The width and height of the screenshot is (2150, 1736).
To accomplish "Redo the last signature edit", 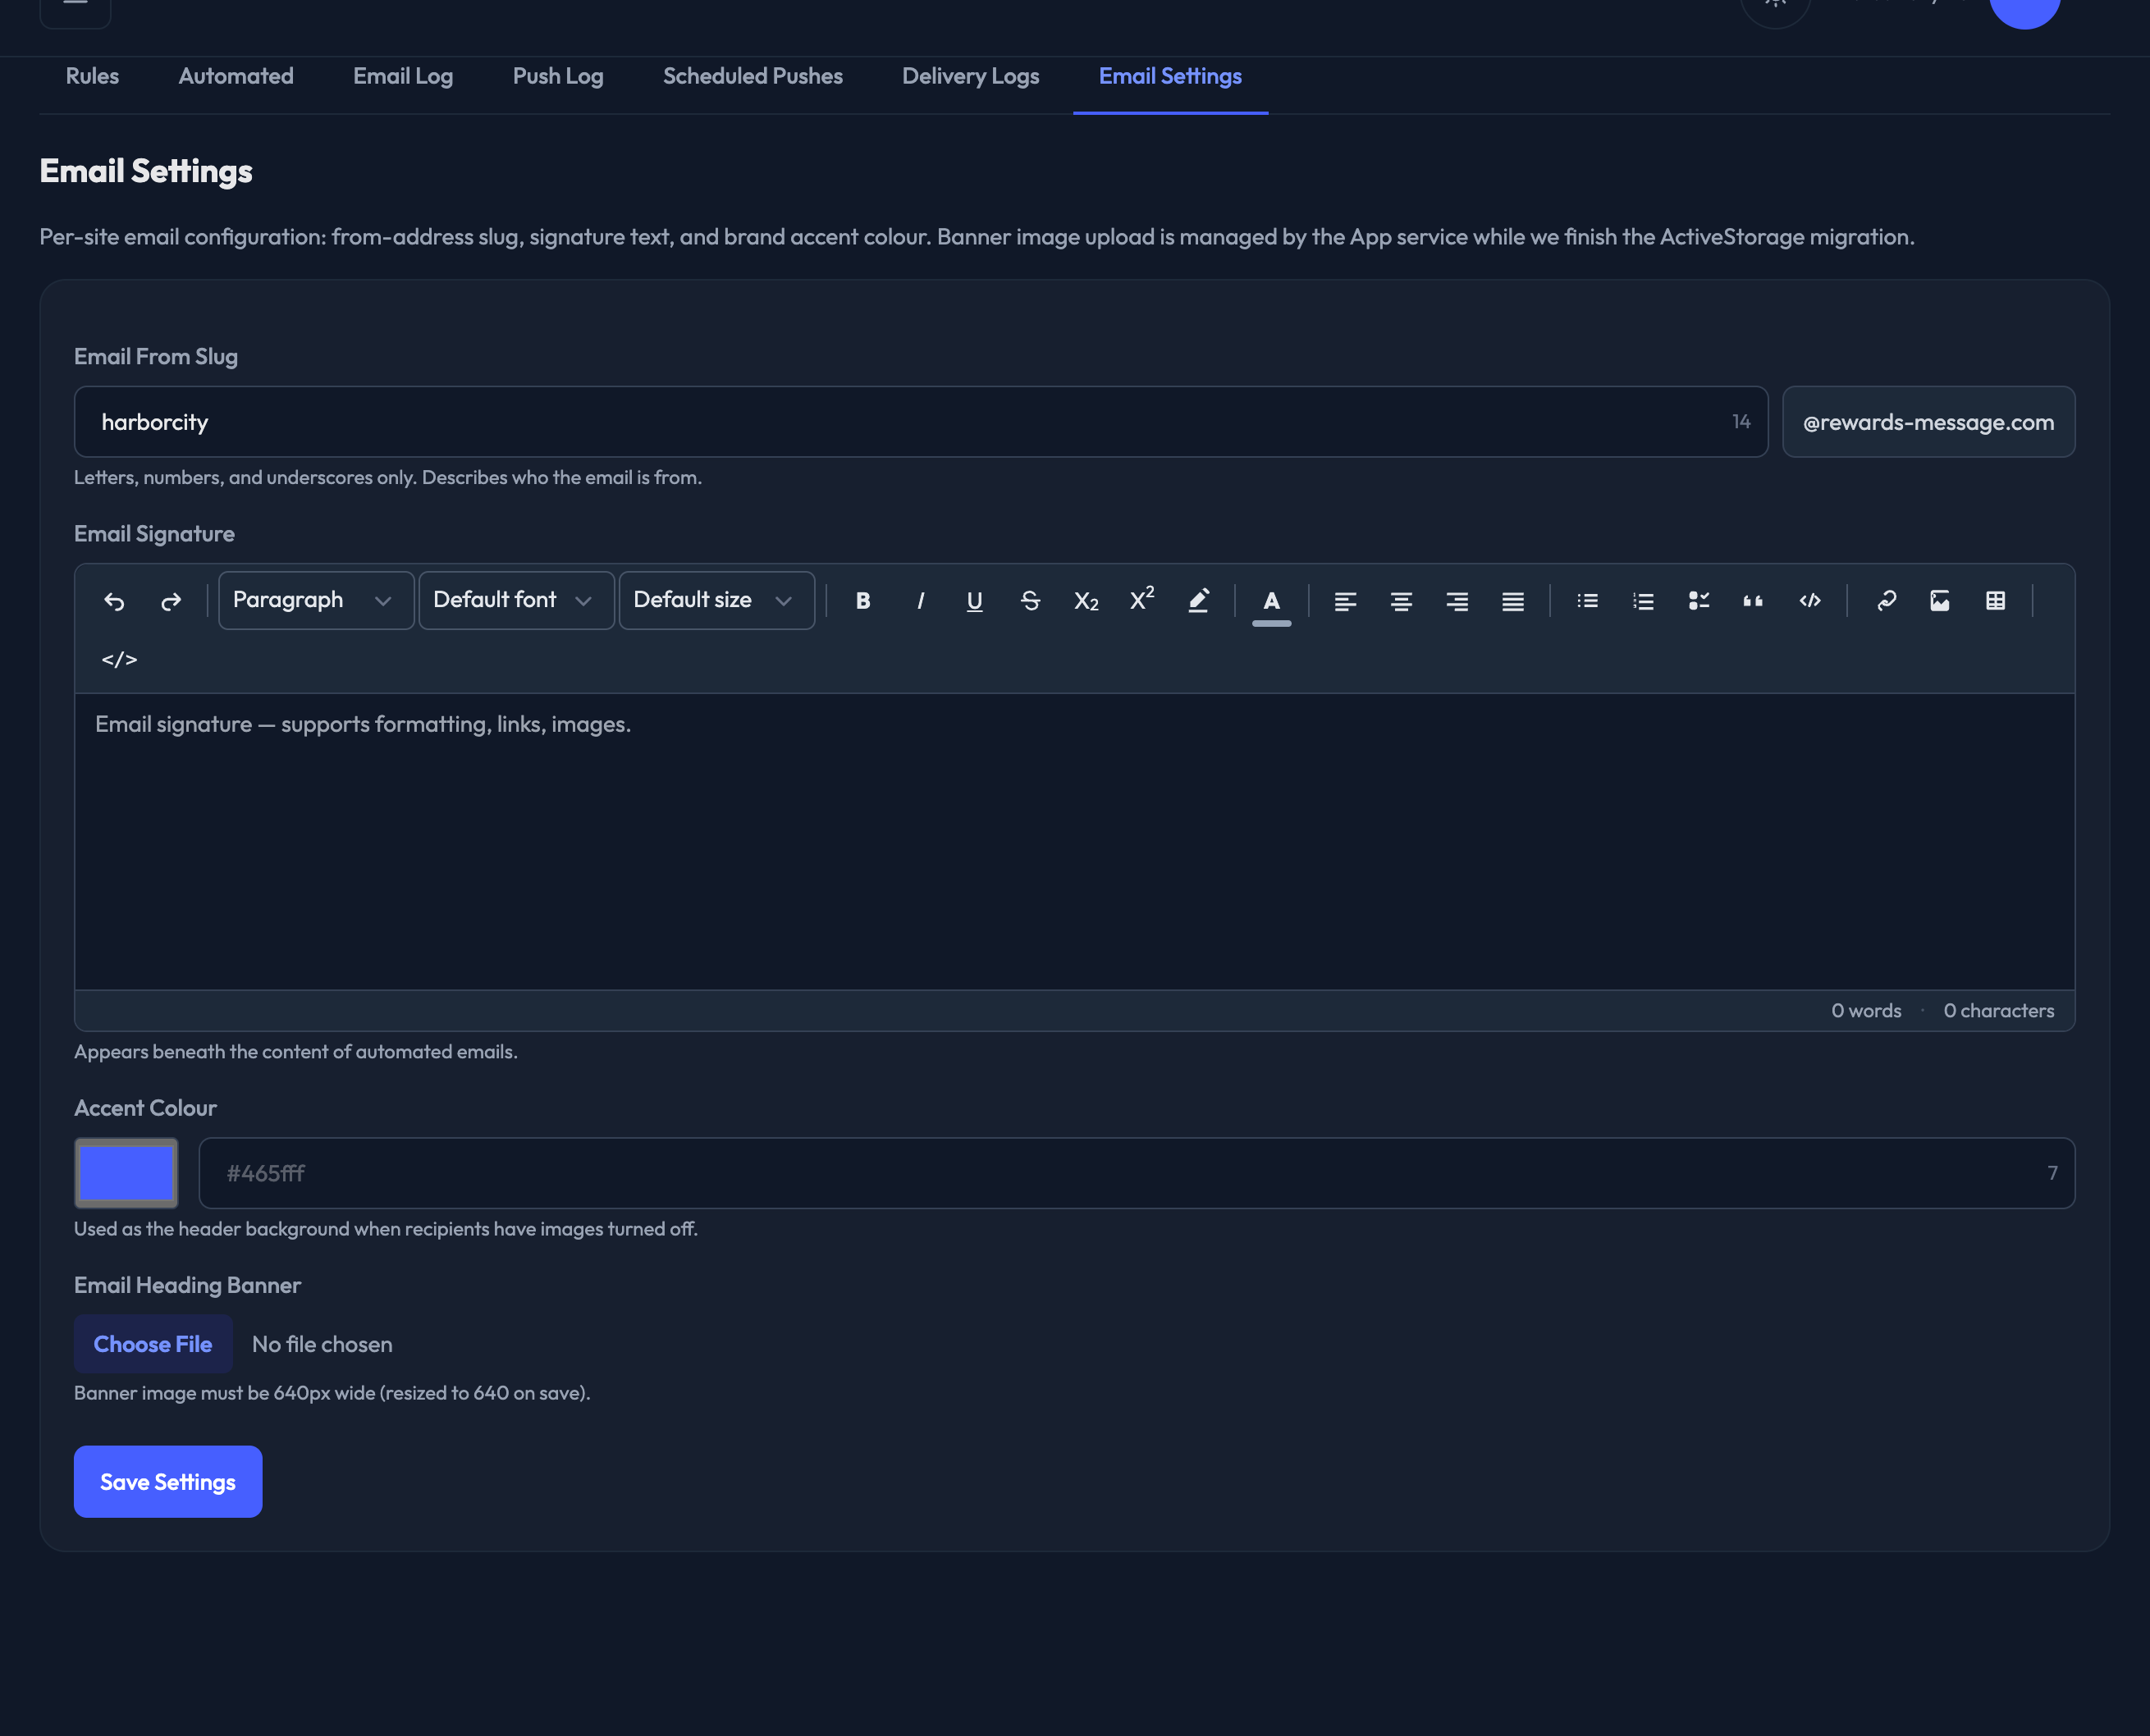I will pos(171,601).
